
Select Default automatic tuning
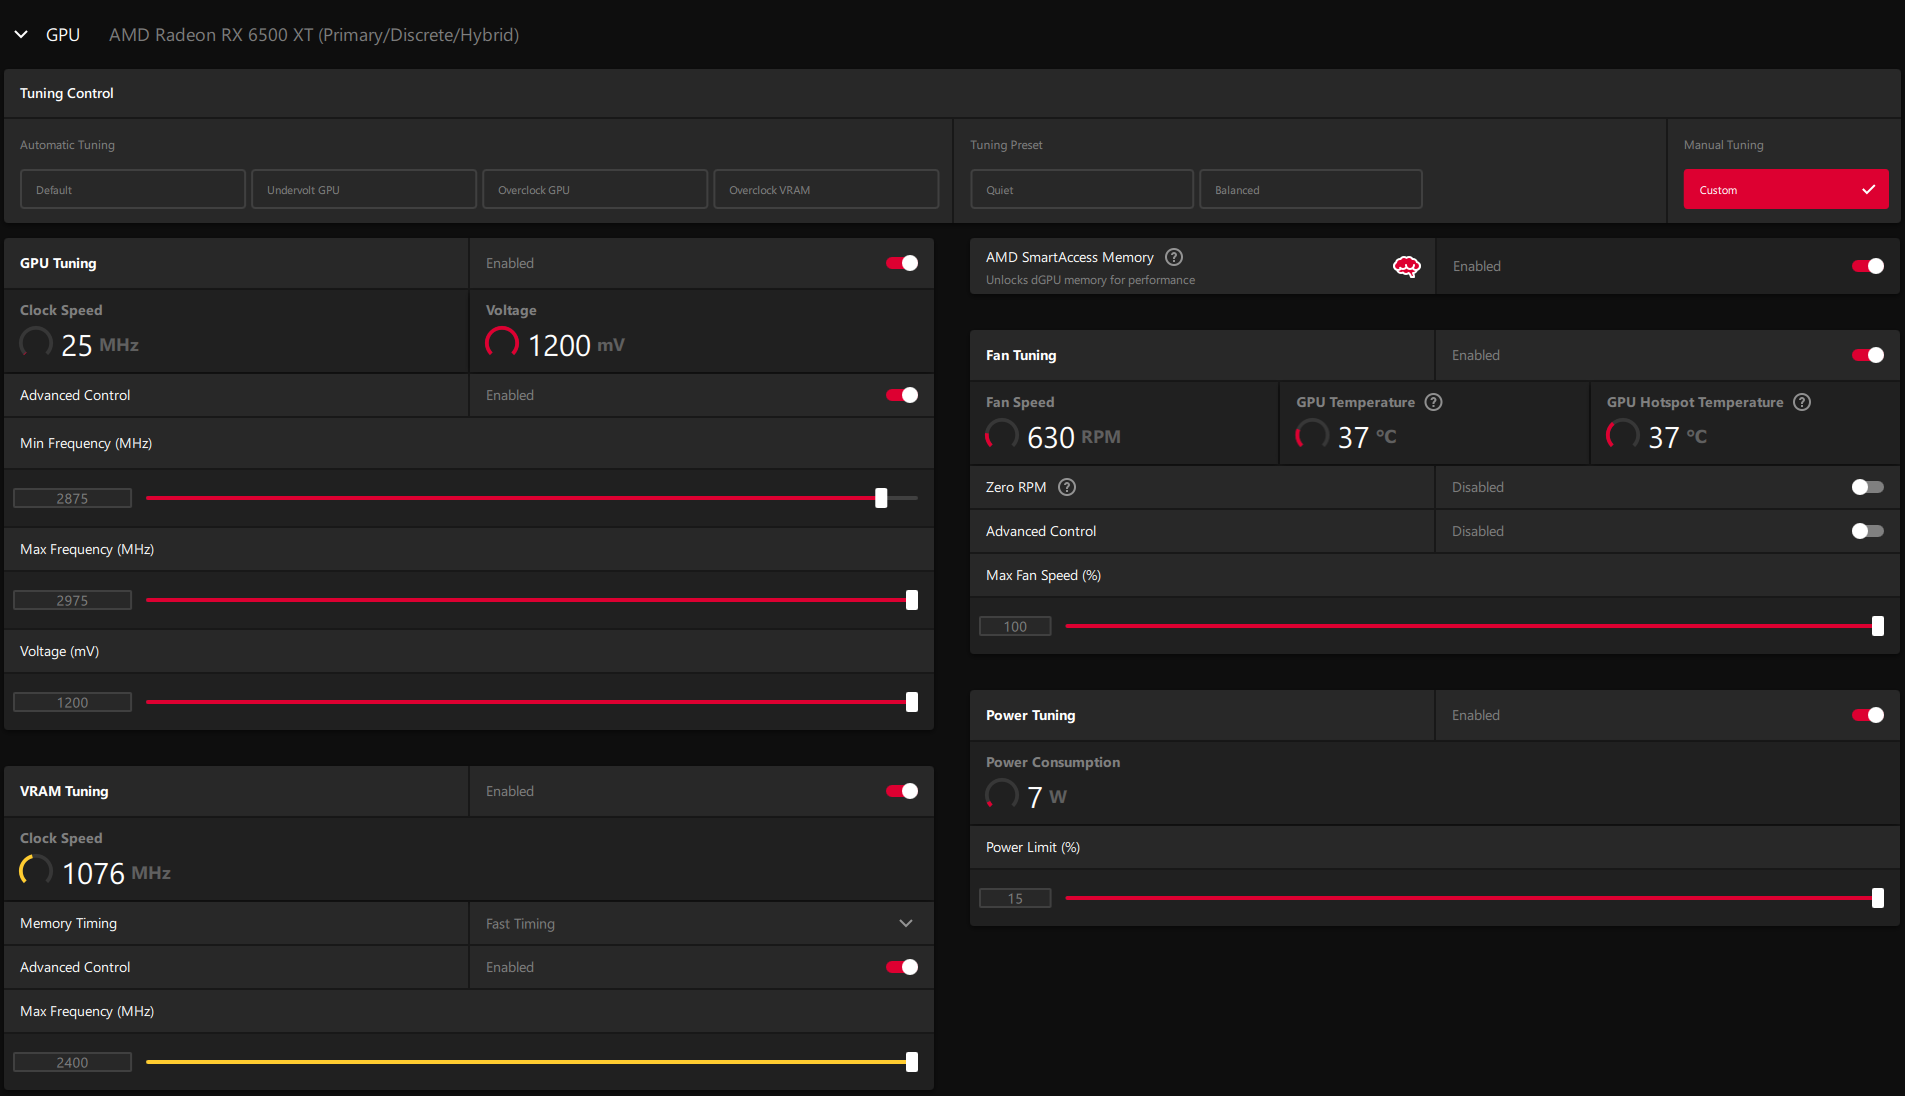tap(133, 189)
